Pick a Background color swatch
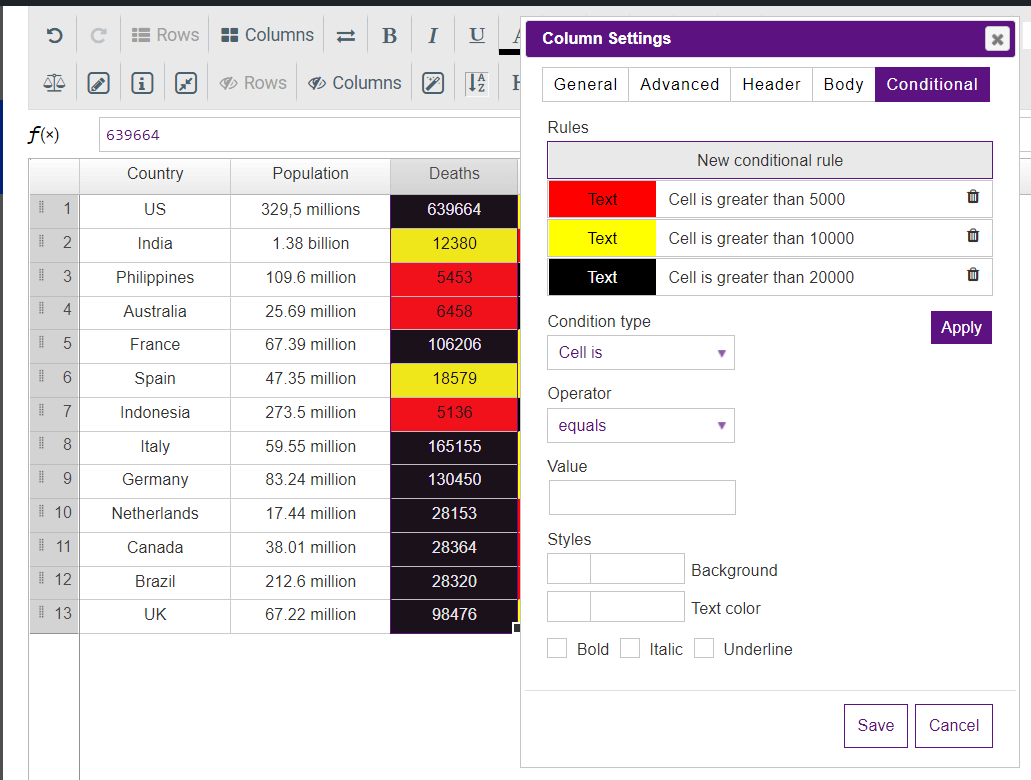1031x780 pixels. [x=568, y=568]
